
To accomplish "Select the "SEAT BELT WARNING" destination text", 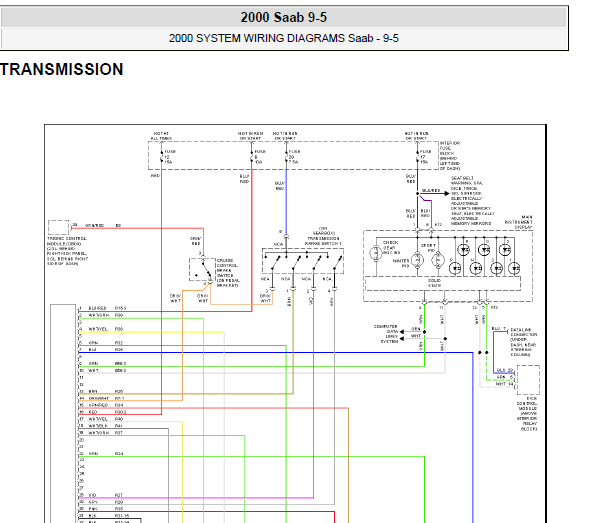I will 473,200.
